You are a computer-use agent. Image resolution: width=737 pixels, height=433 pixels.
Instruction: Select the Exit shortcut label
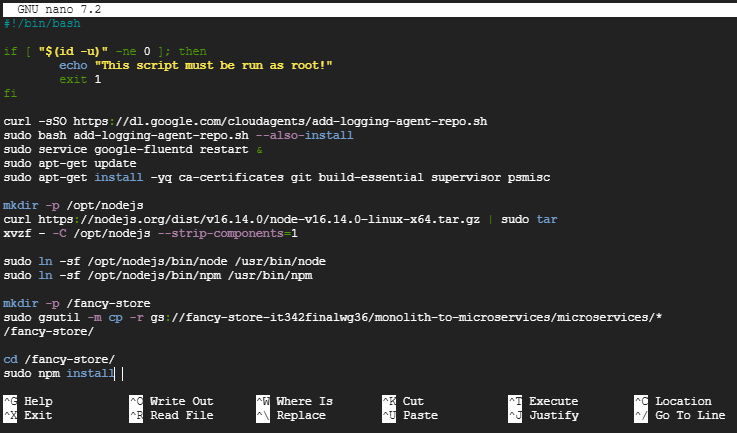pos(38,415)
